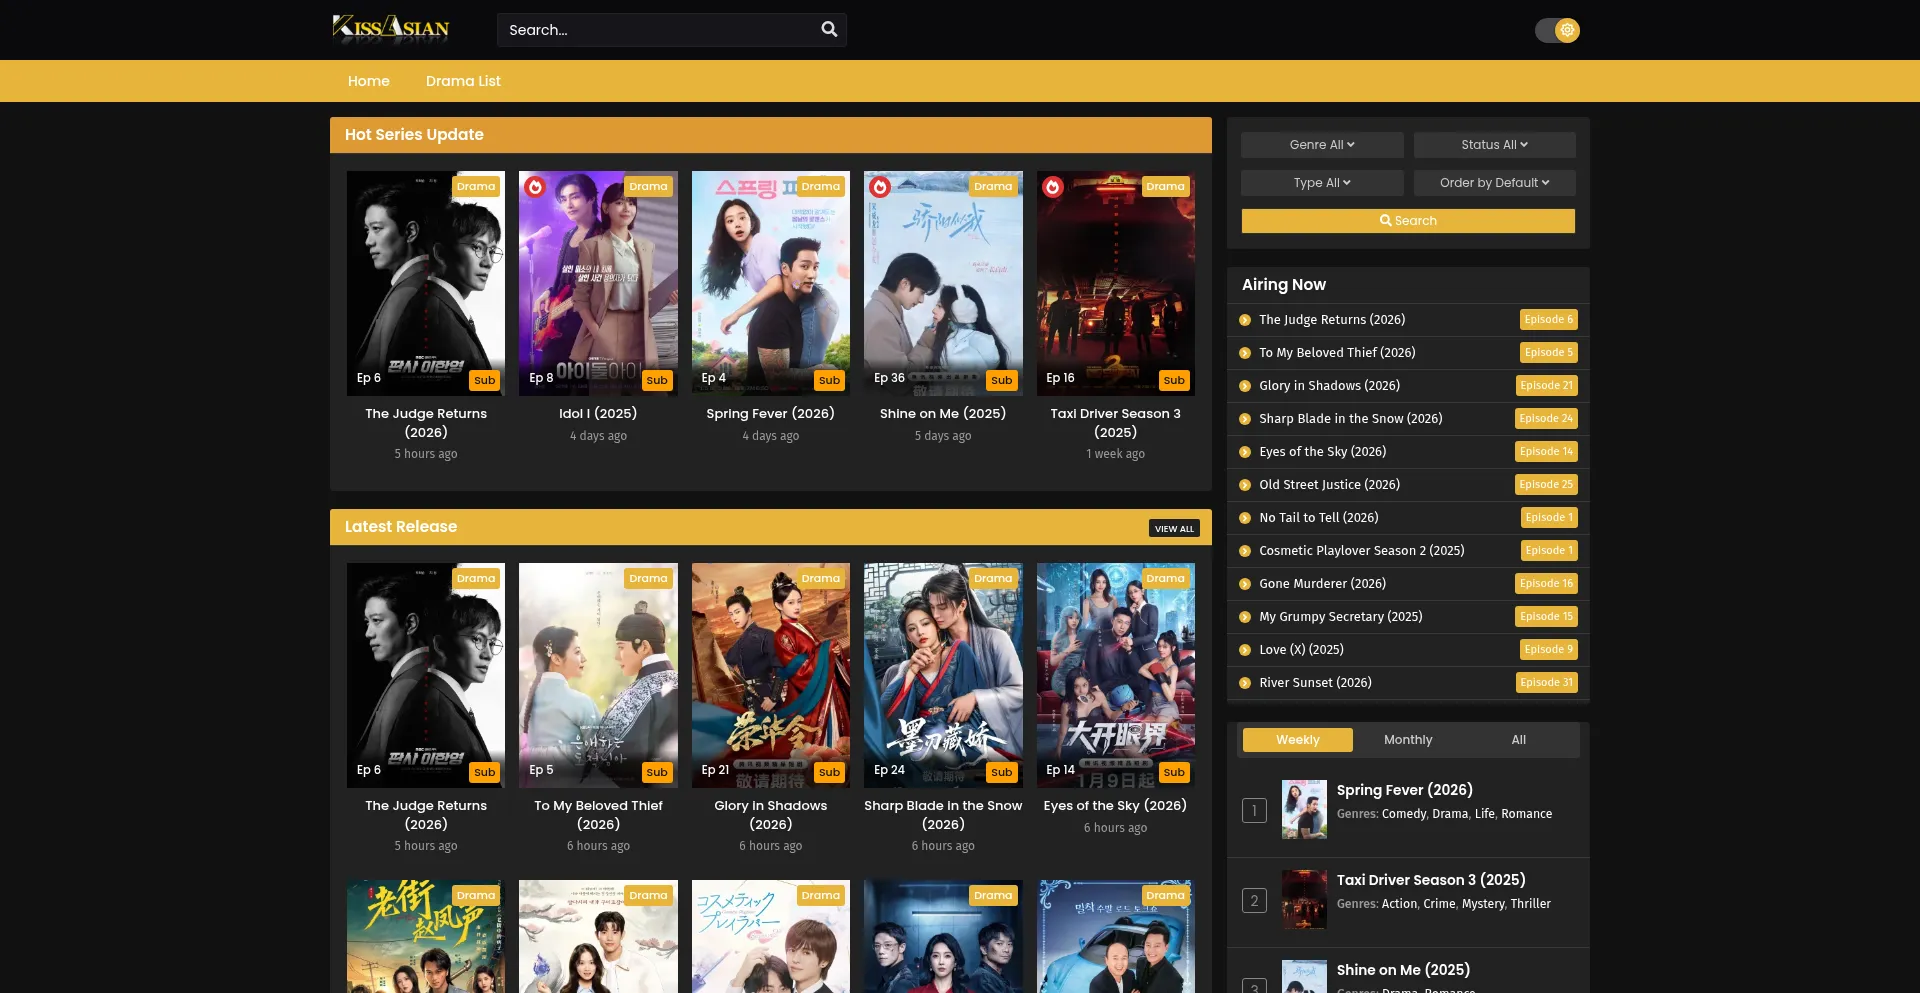Open the No Tail to Tell (2026) link
The image size is (1920, 993).
(x=1318, y=518)
